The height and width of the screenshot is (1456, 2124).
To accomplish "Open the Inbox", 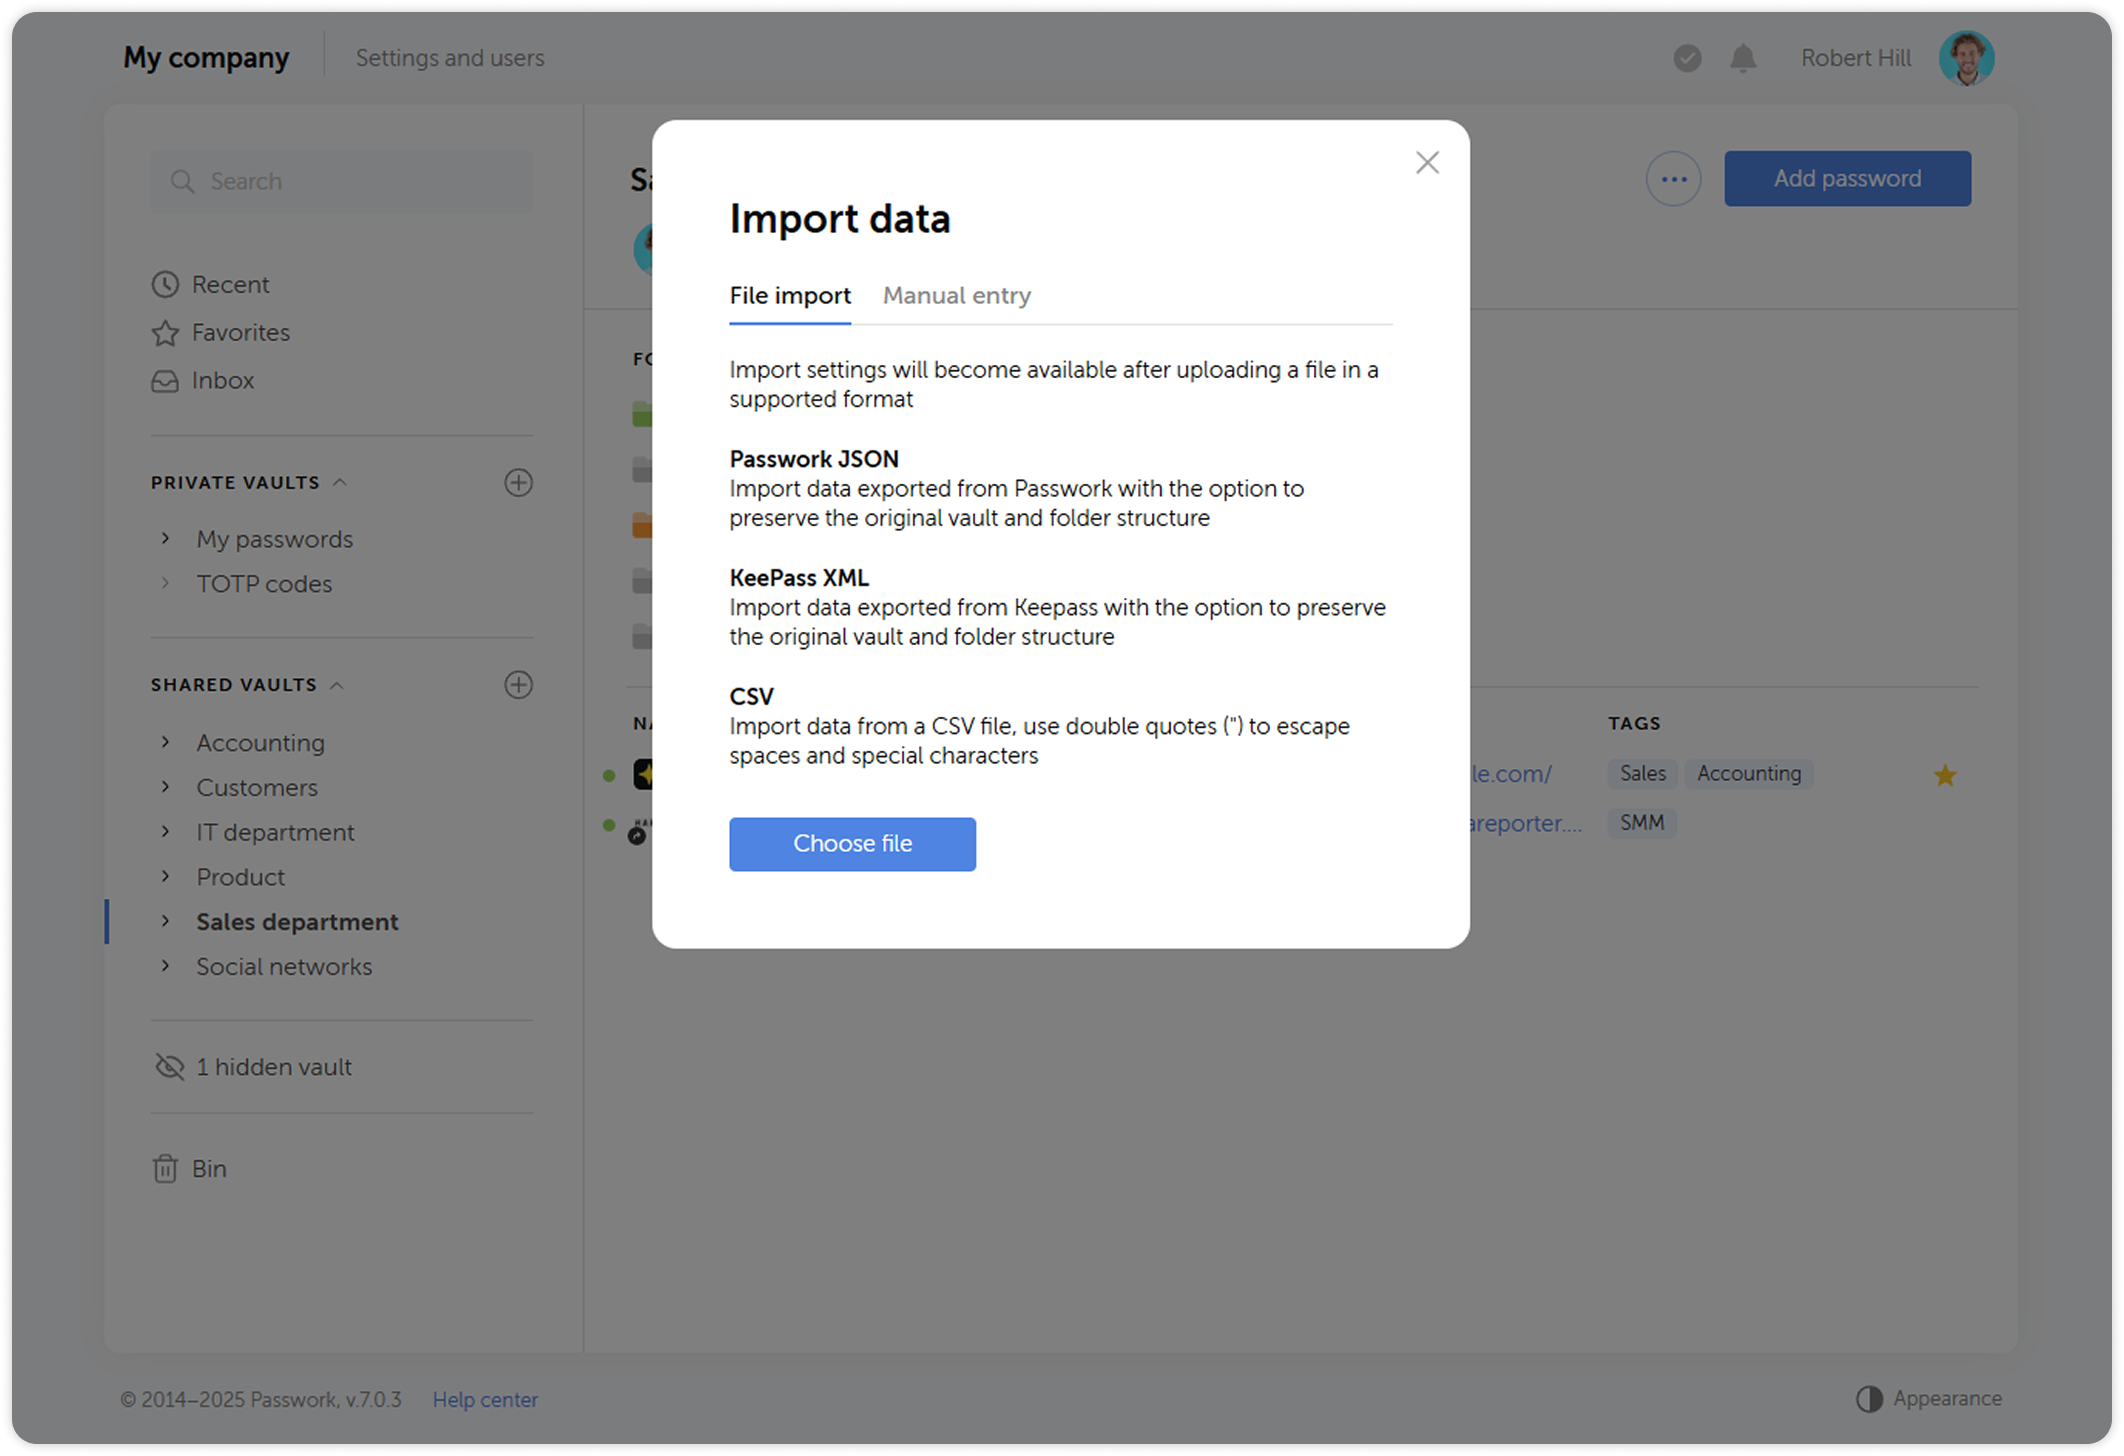I will [x=222, y=380].
